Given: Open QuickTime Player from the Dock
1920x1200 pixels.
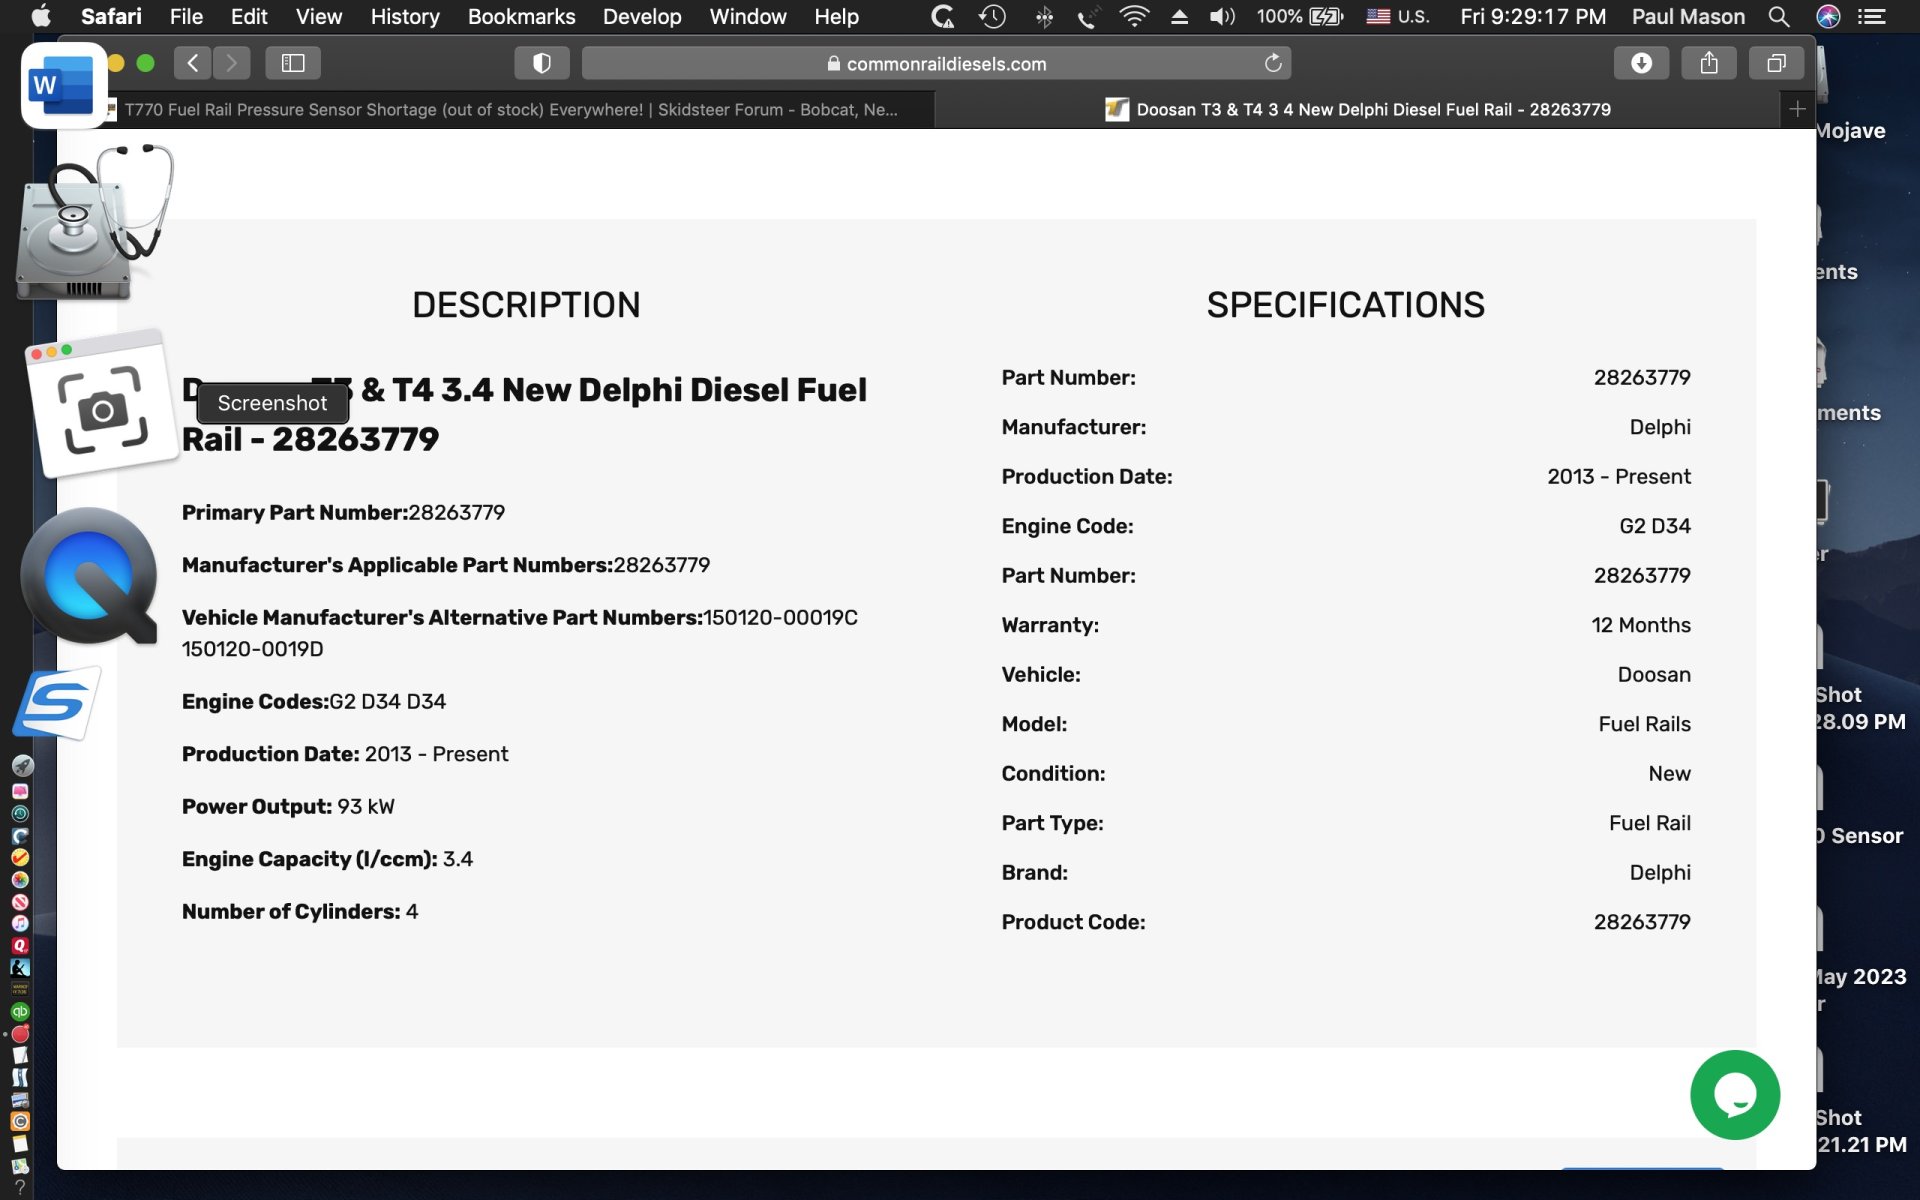Looking at the screenshot, I should pyautogui.click(x=90, y=577).
